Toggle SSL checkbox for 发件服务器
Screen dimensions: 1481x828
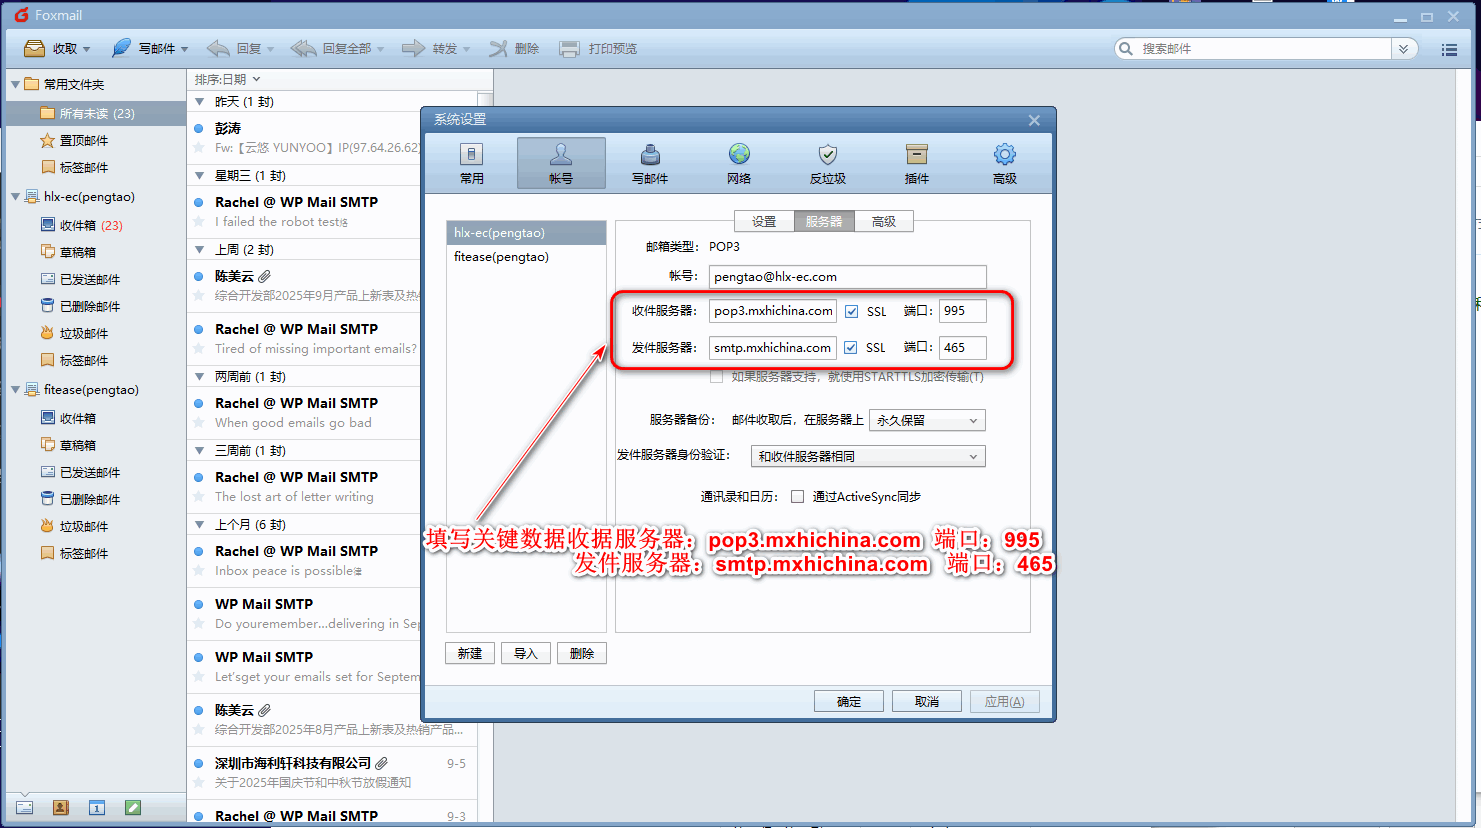(851, 348)
